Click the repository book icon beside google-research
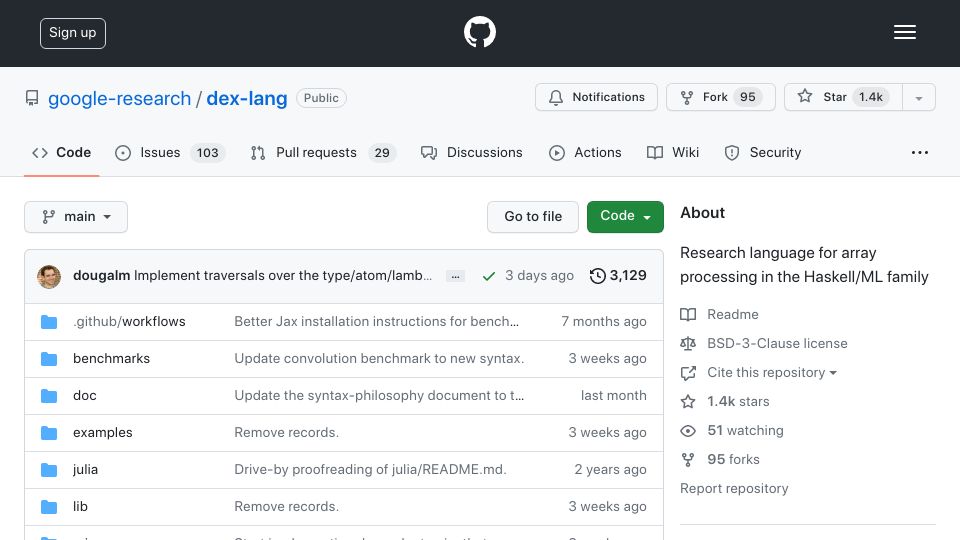Viewport: 960px width, 540px height. [32, 98]
